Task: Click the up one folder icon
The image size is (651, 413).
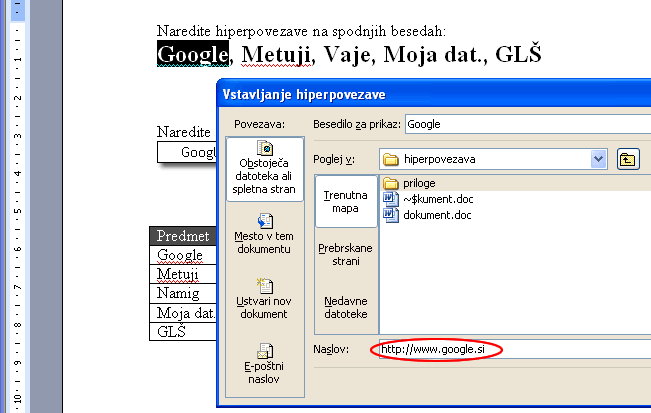Action: (x=628, y=159)
